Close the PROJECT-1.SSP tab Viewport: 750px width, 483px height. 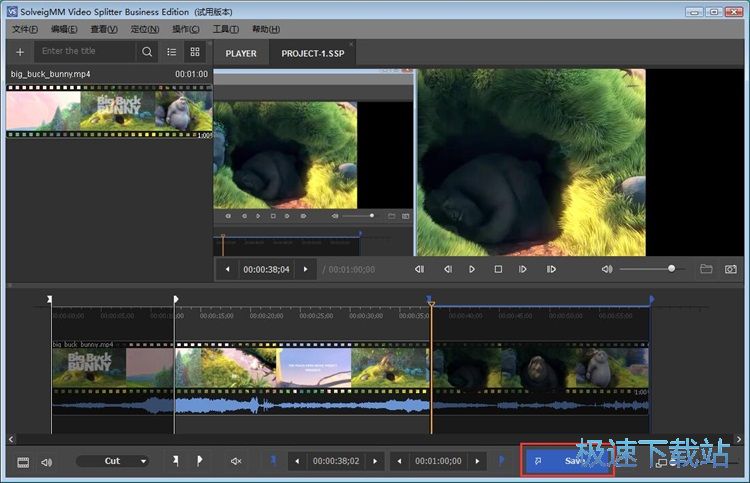(x=351, y=44)
